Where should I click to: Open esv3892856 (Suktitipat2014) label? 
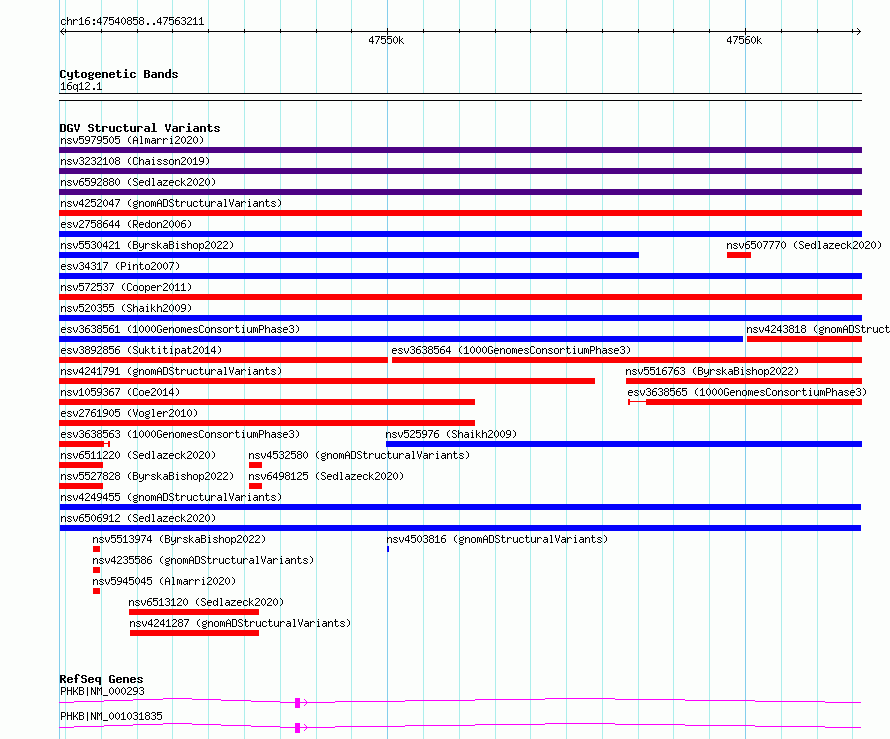point(141,350)
